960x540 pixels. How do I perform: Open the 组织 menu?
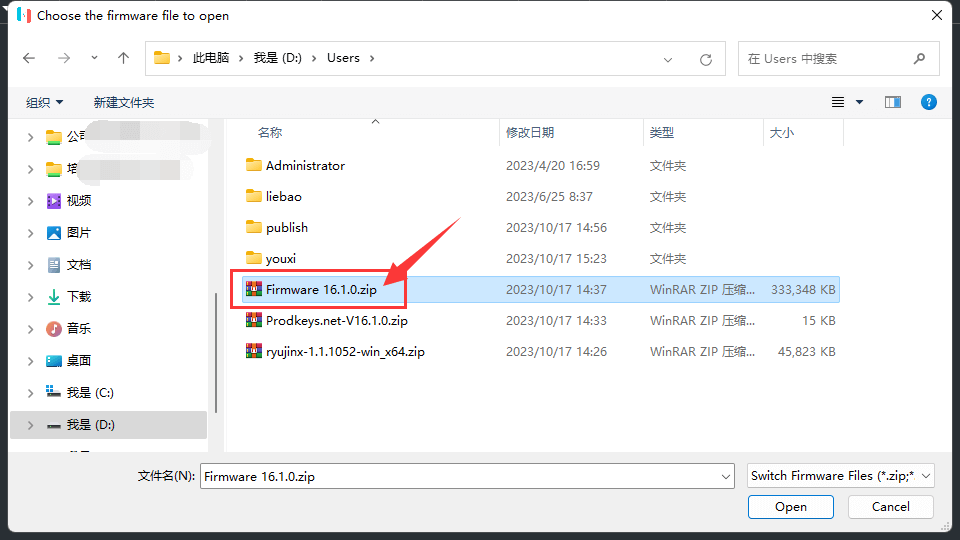click(44, 102)
